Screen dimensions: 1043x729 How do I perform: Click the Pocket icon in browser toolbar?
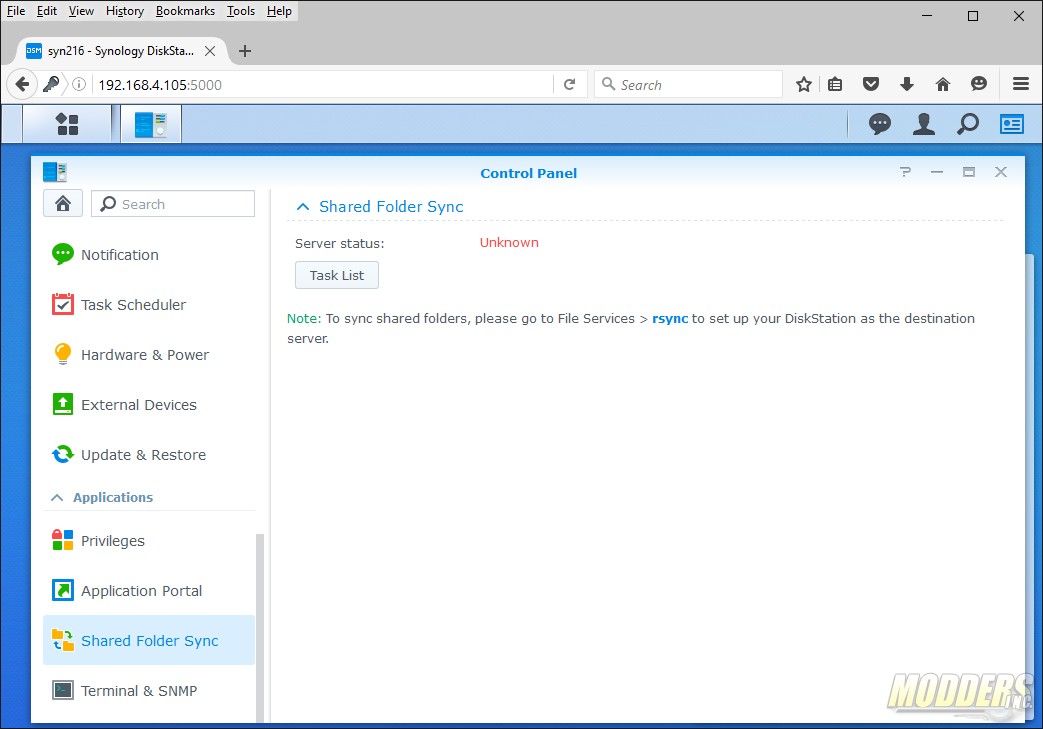click(871, 84)
